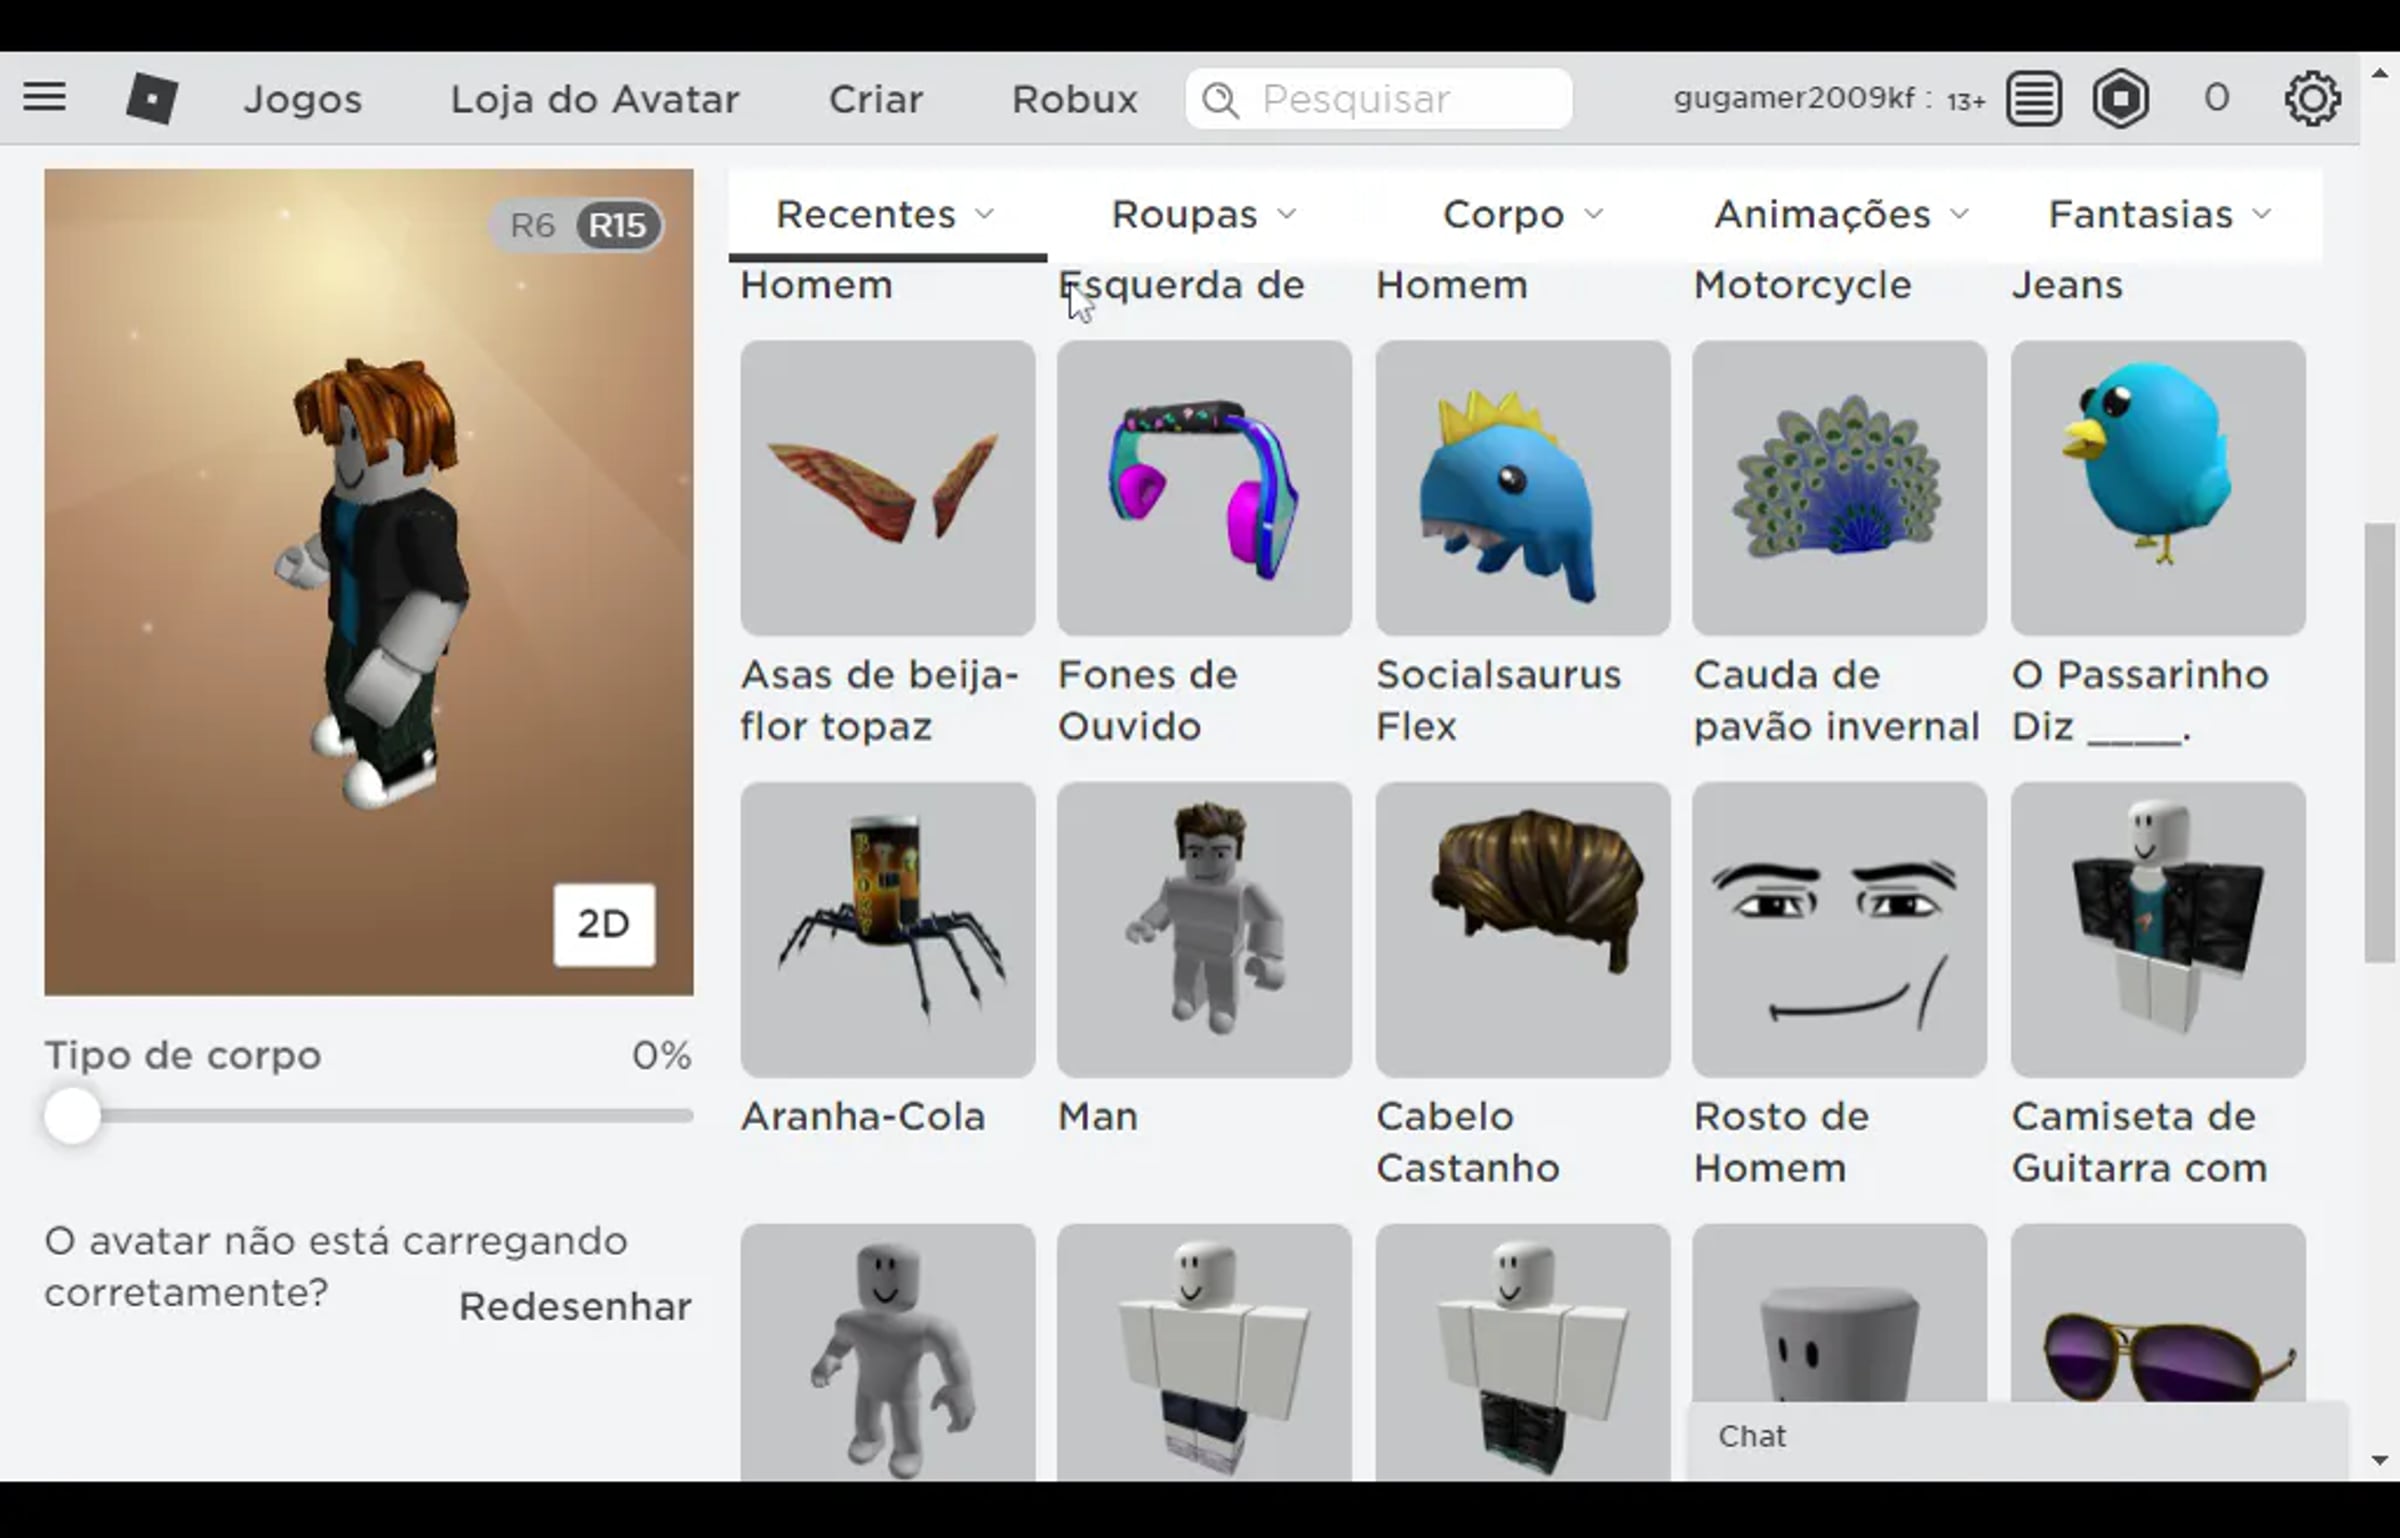Viewport: 2400px width, 1538px height.
Task: Click the Robux balance 0
Action: [x=2217, y=98]
